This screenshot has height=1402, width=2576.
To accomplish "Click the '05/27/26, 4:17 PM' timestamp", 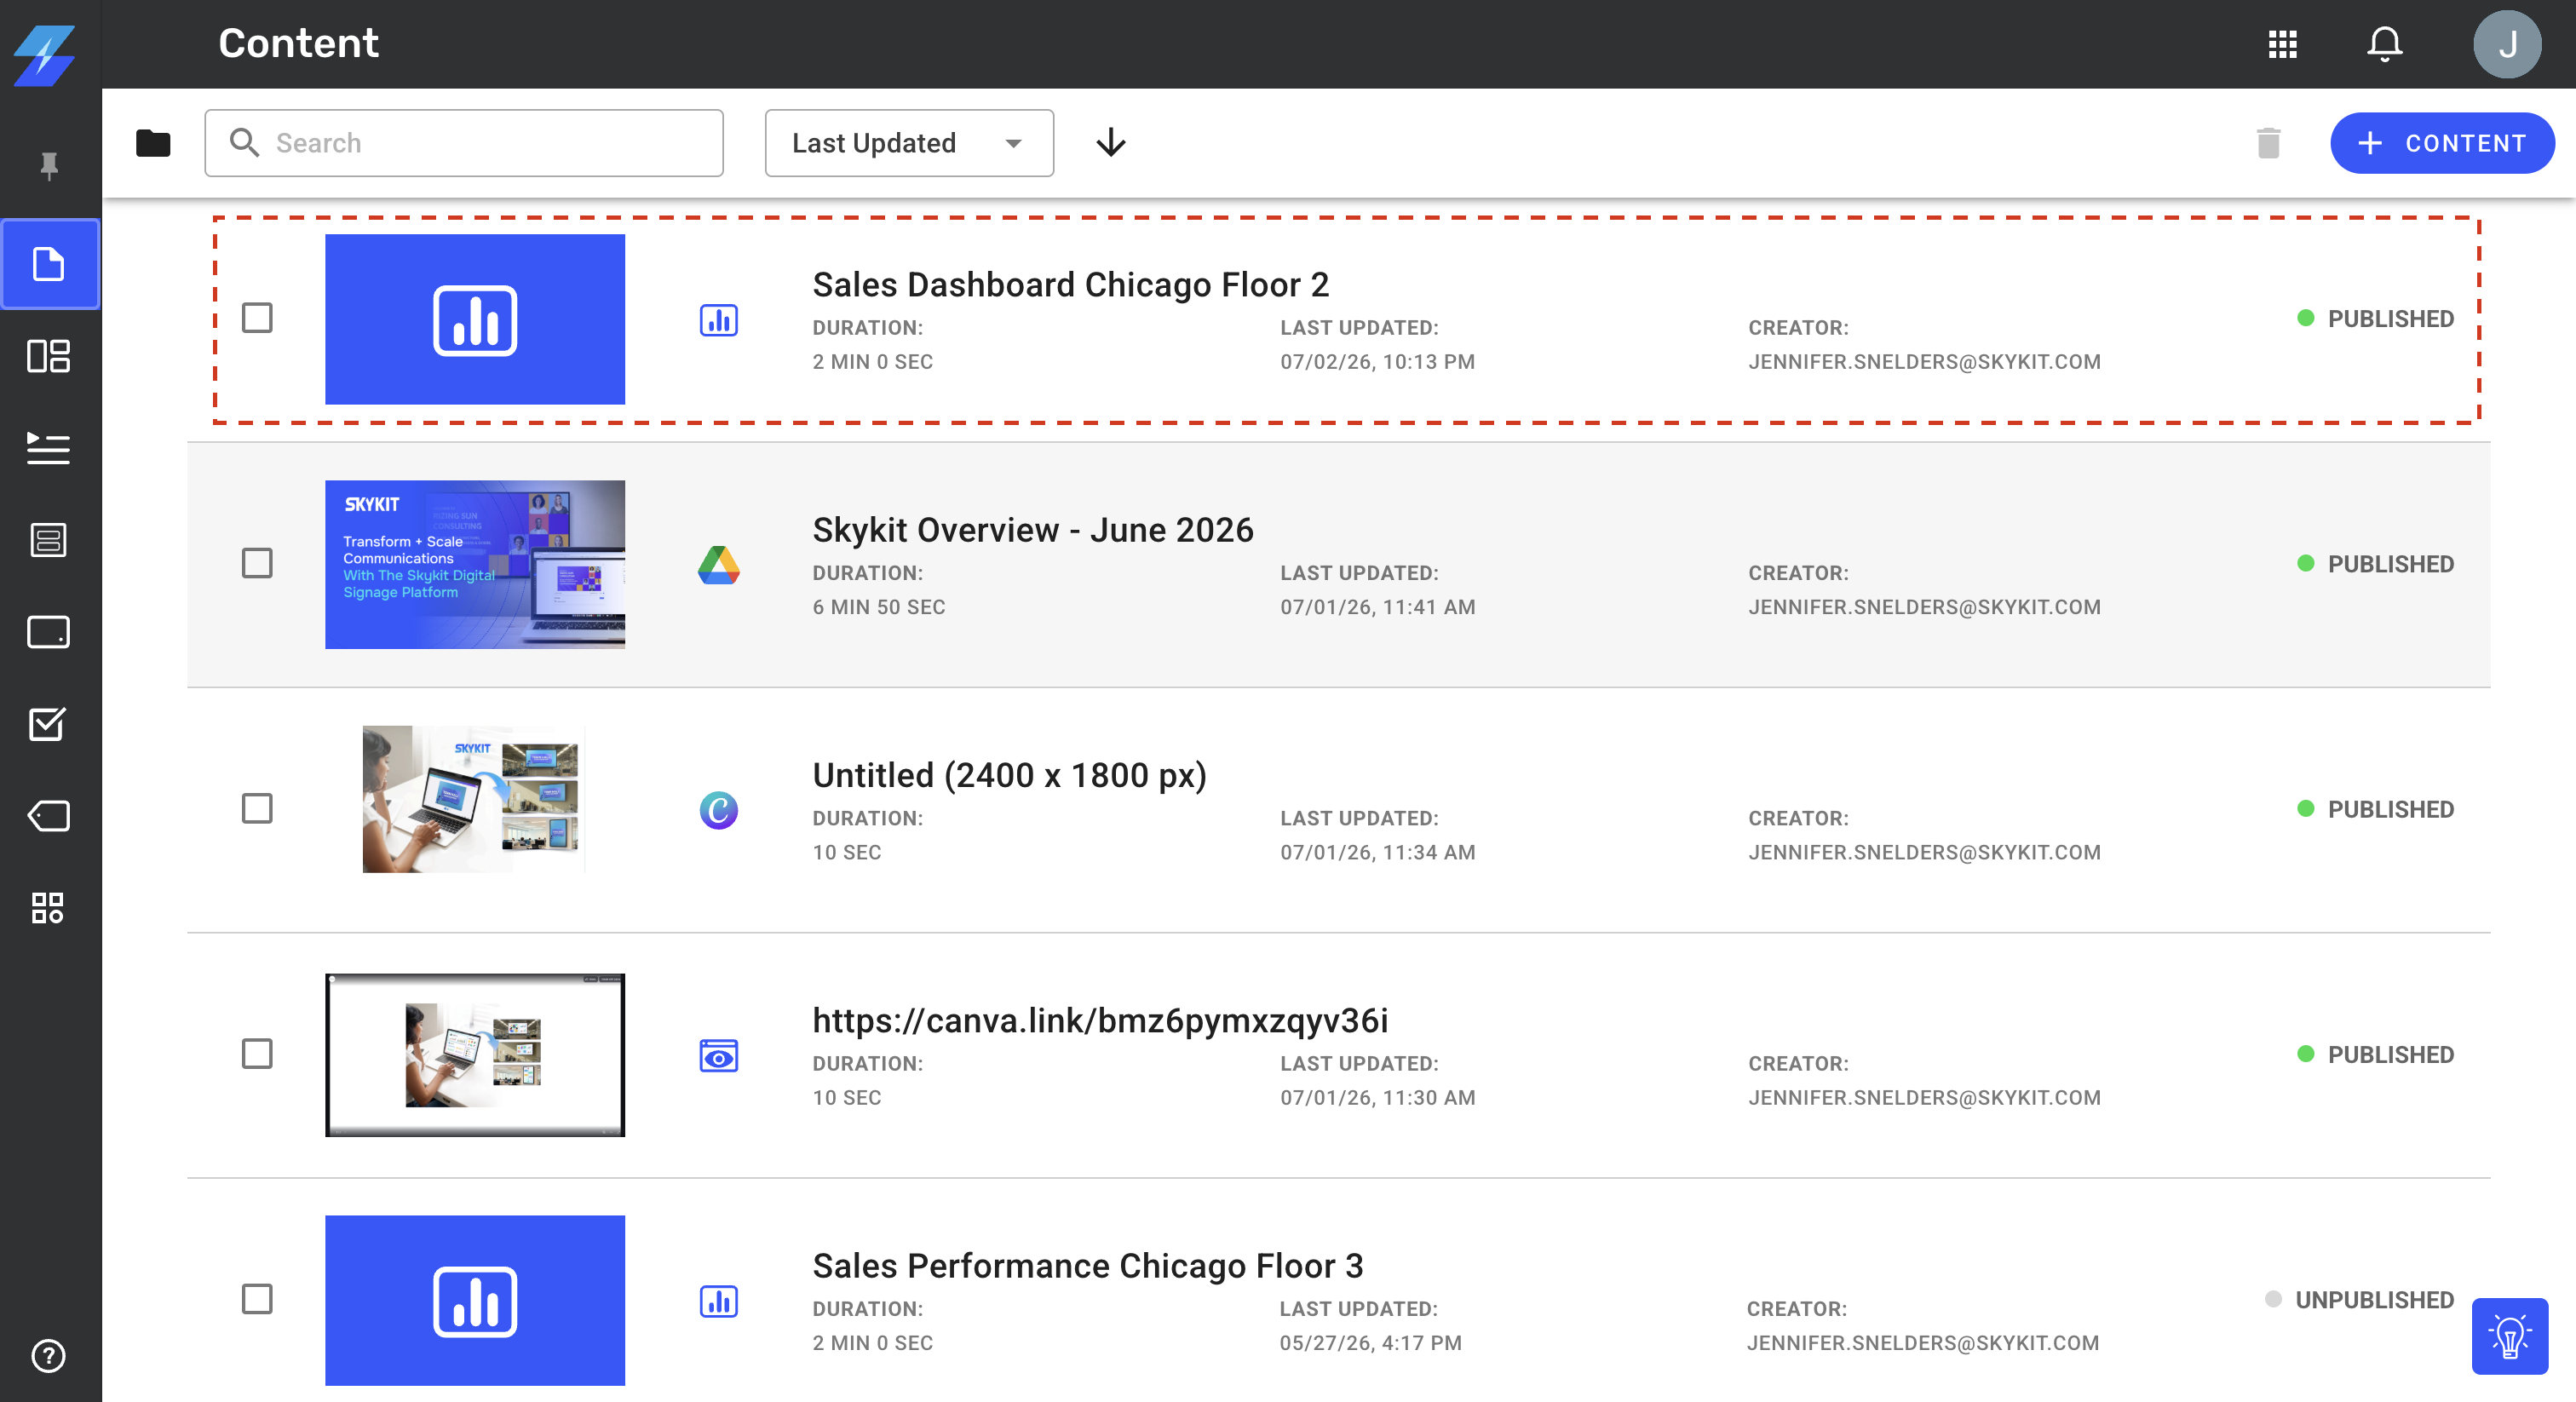I will tap(1371, 1343).
